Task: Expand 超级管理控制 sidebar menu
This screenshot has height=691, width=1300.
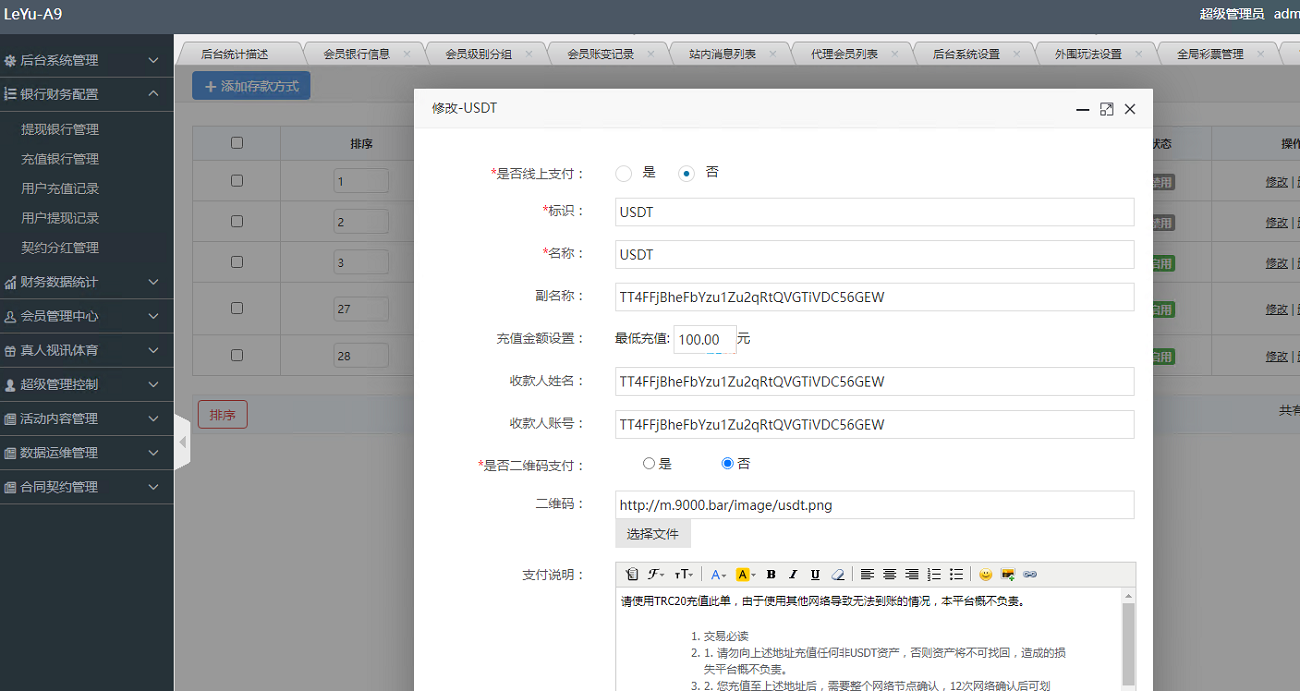Action: point(87,384)
